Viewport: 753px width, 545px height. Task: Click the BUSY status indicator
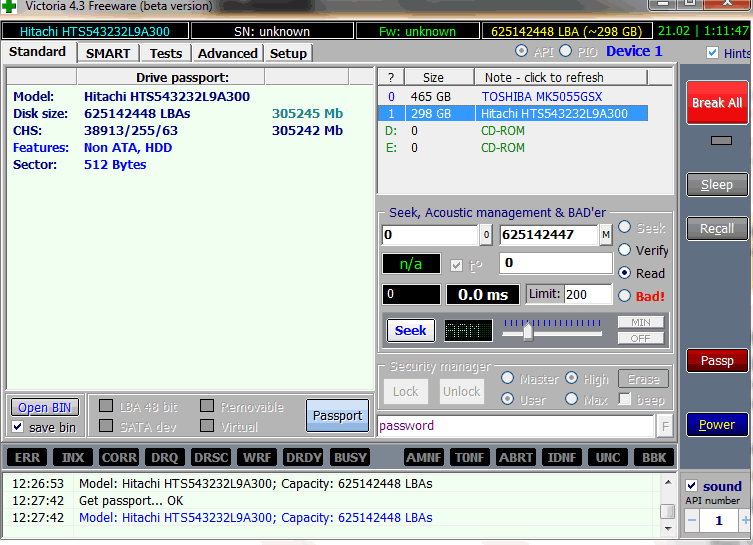point(350,458)
